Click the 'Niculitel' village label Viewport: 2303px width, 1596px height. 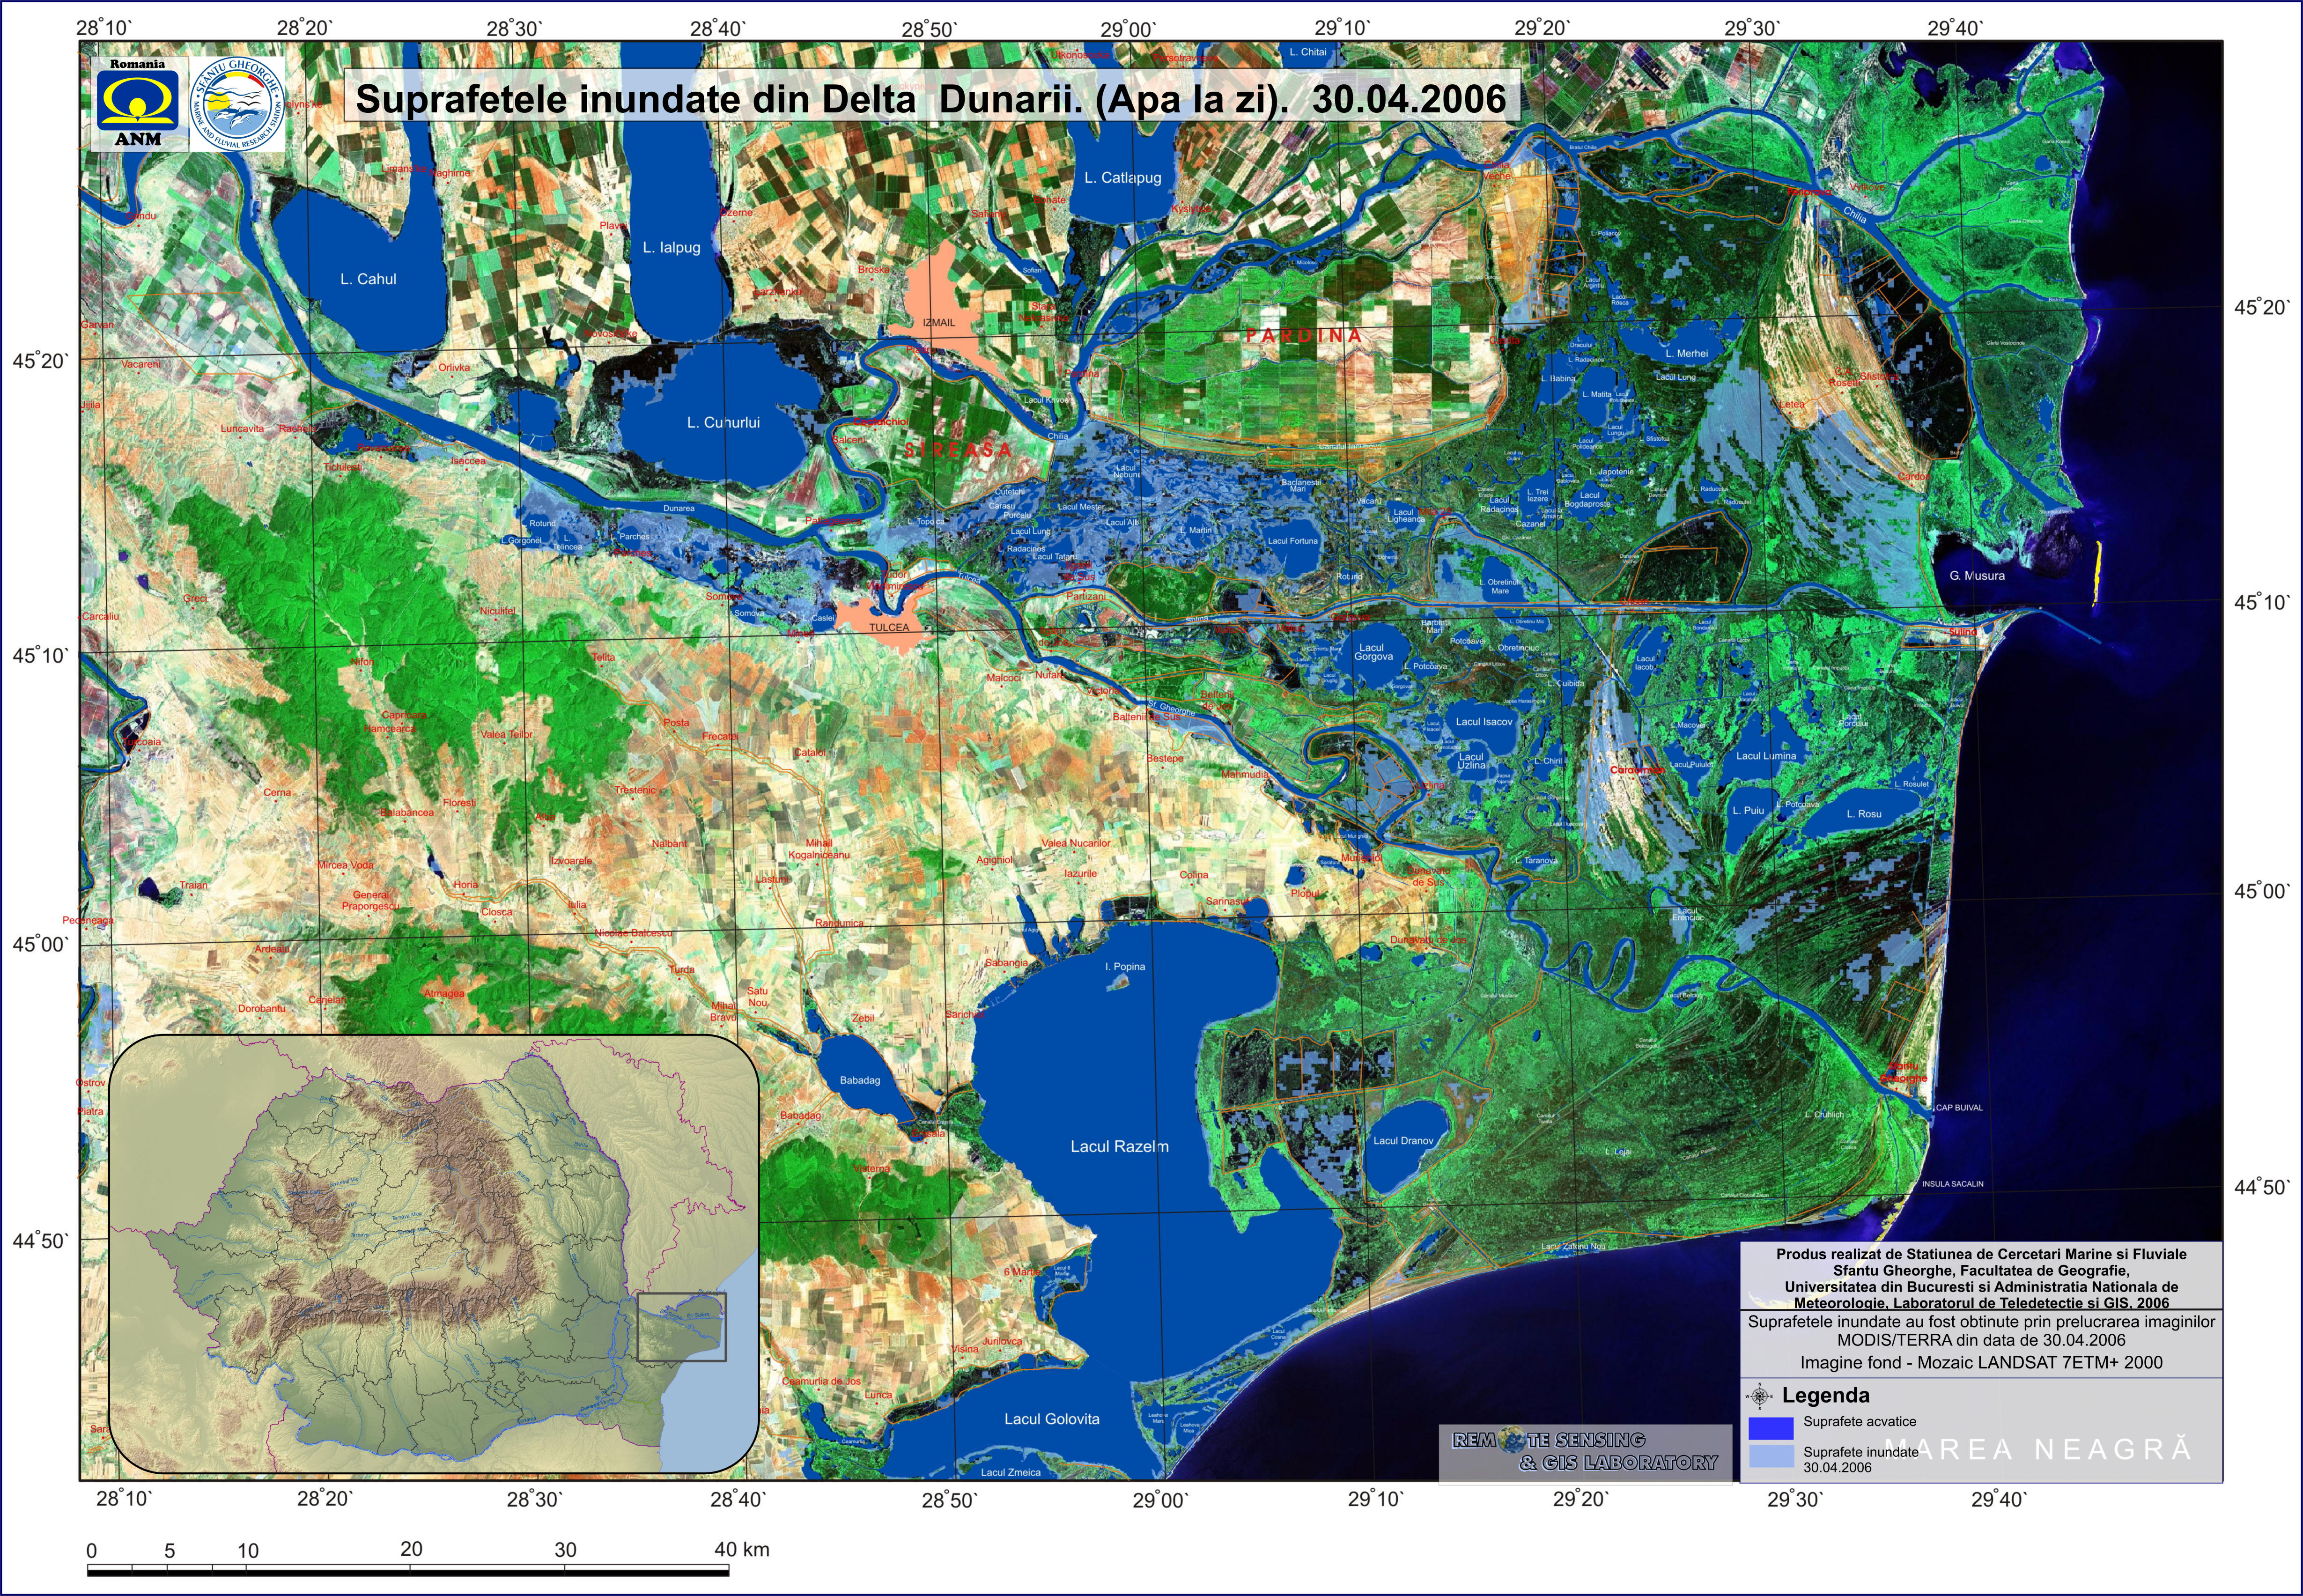[x=498, y=610]
